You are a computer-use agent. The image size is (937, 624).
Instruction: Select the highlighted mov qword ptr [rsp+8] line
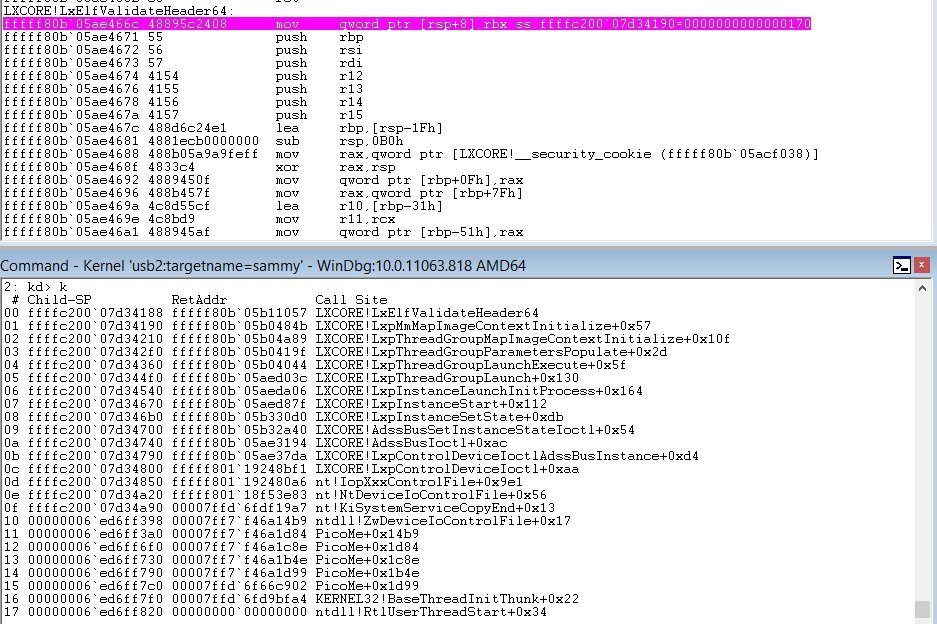click(x=407, y=24)
